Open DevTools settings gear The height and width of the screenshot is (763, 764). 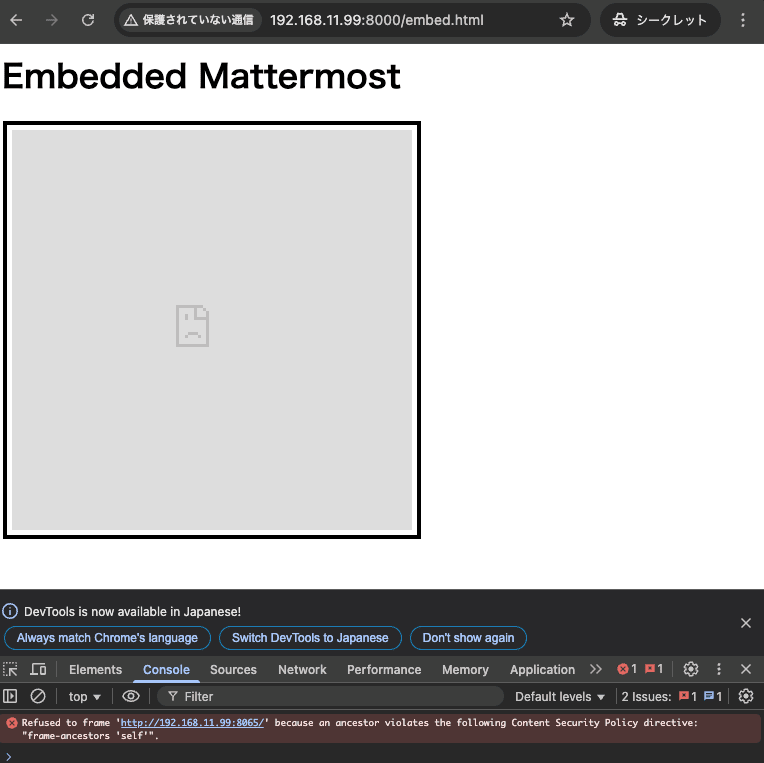coord(690,669)
